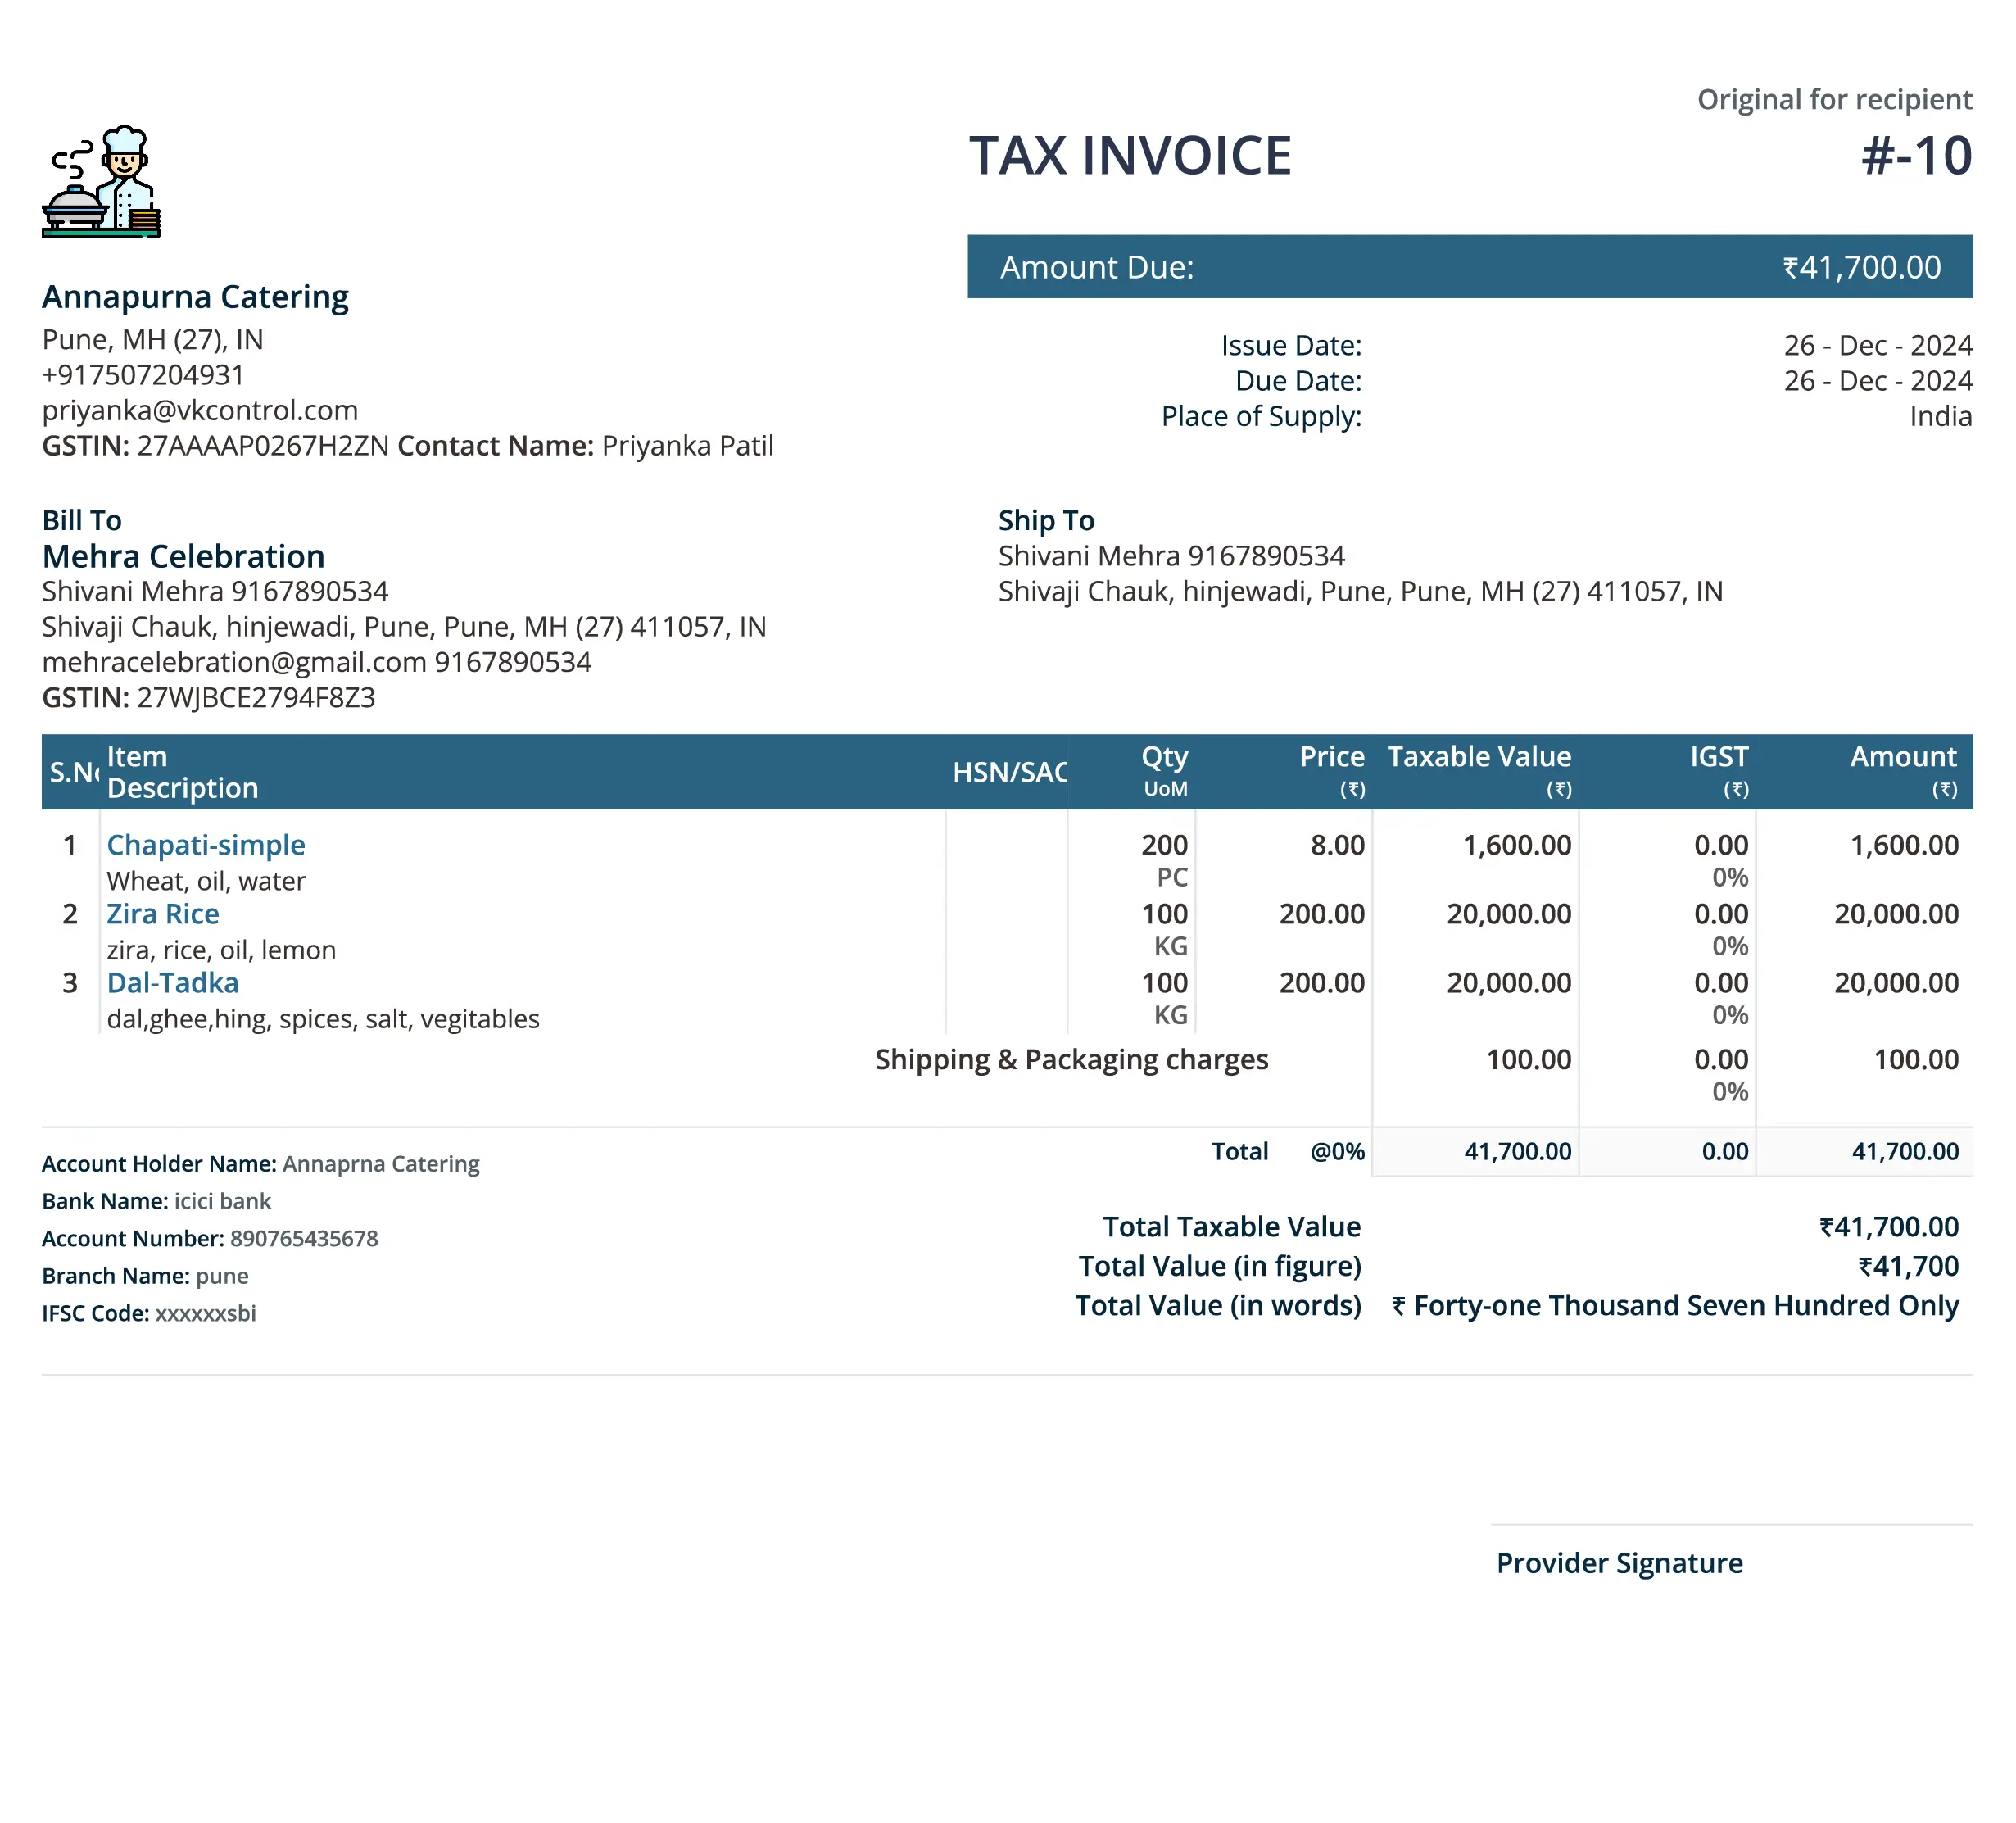Click Chapati price 8.00

click(1338, 845)
